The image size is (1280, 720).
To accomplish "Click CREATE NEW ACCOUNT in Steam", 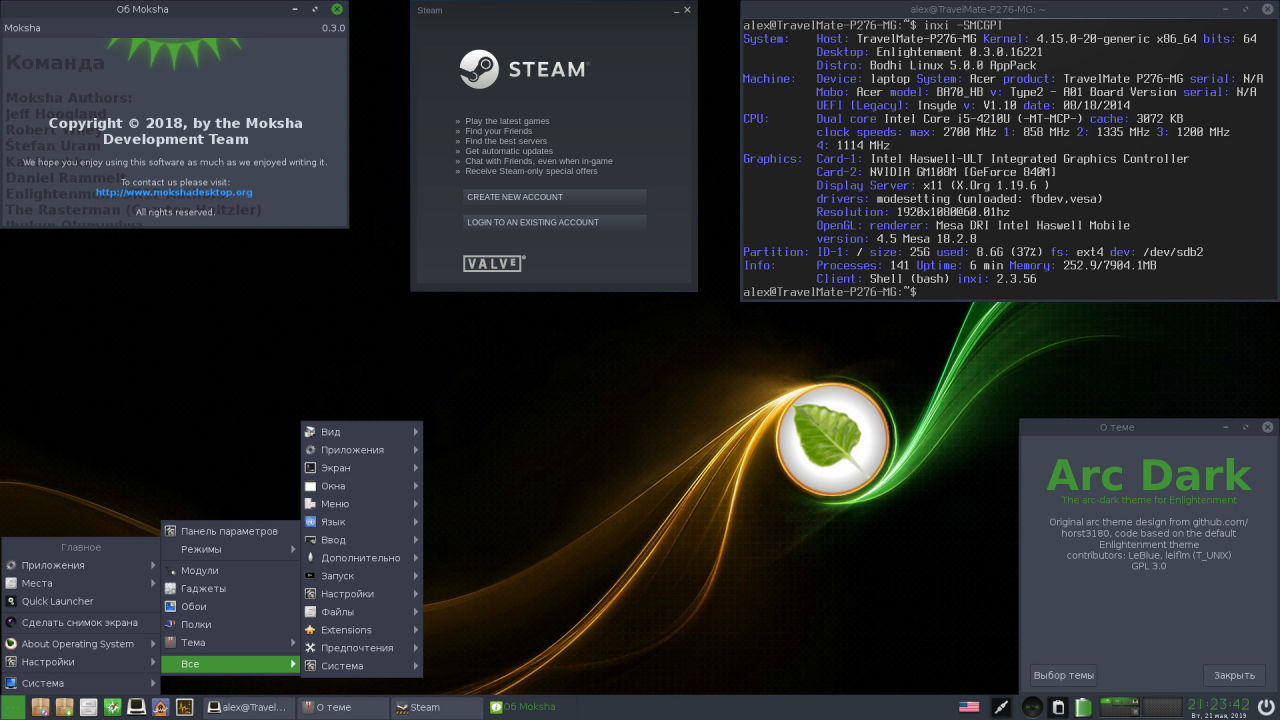I will click(555, 197).
